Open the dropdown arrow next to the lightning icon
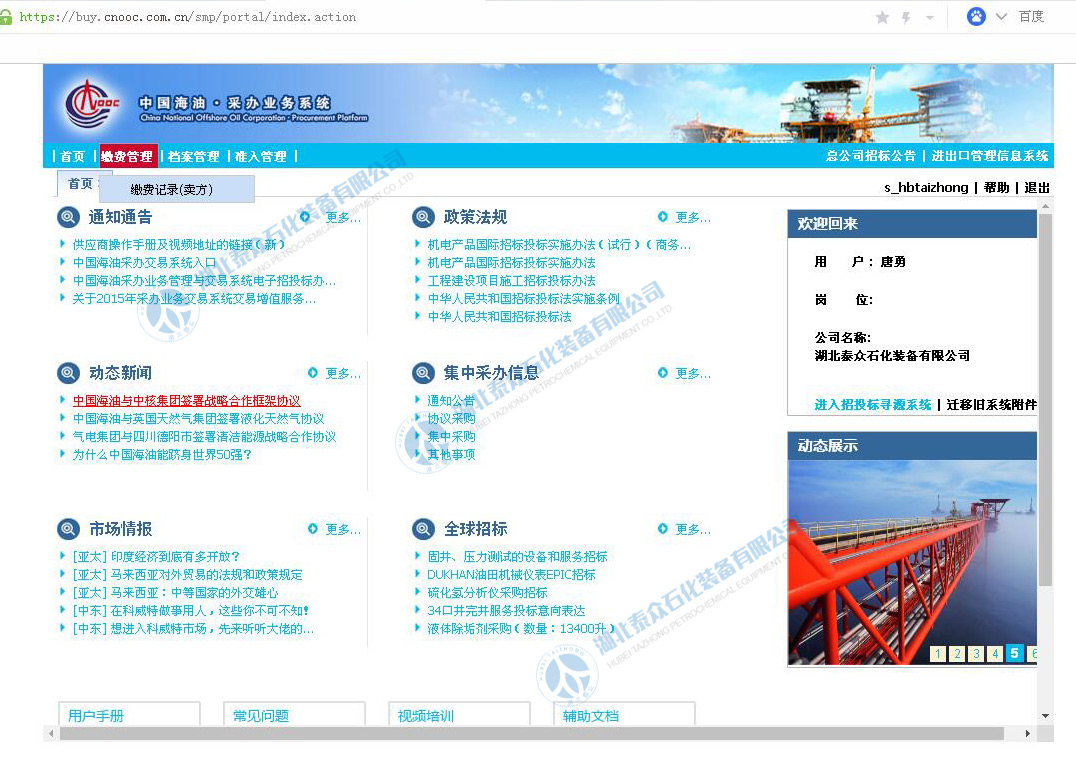 [930, 18]
